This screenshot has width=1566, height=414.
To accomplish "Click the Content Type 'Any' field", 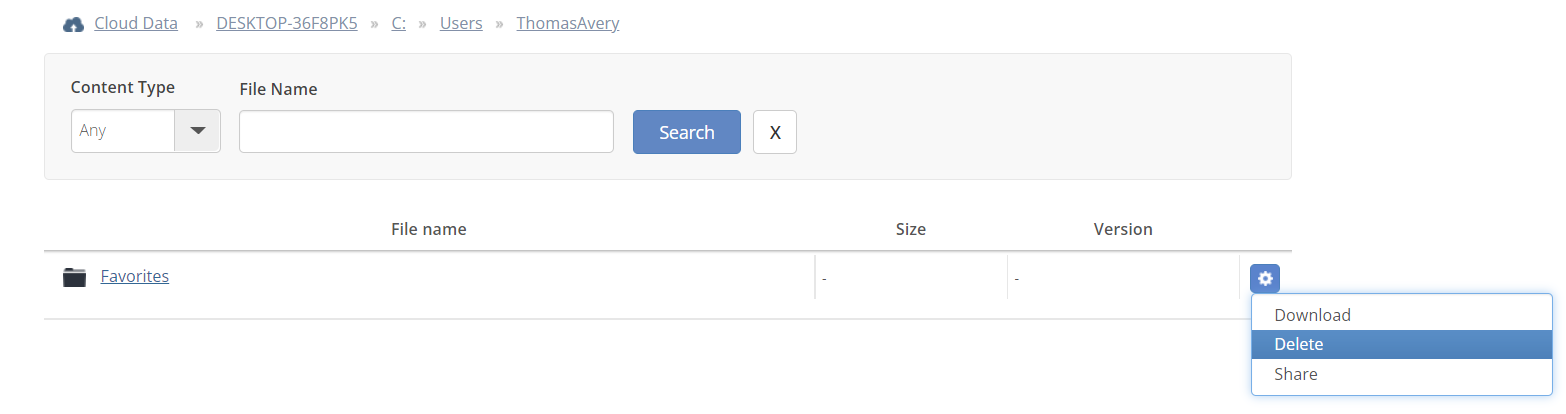I will click(123, 131).
